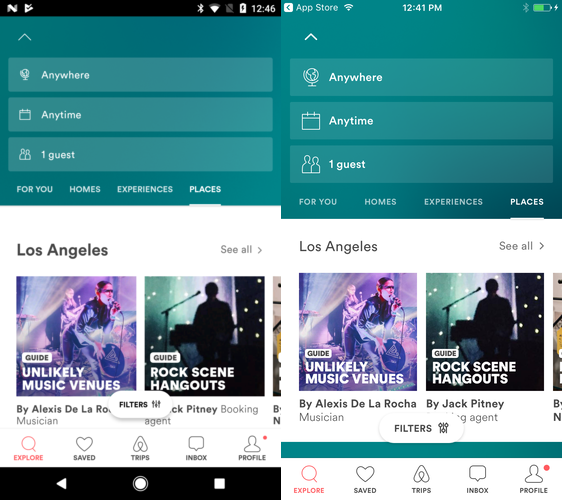Tap Android recent apps square button
The width and height of the screenshot is (562, 500).
[x=219, y=484]
